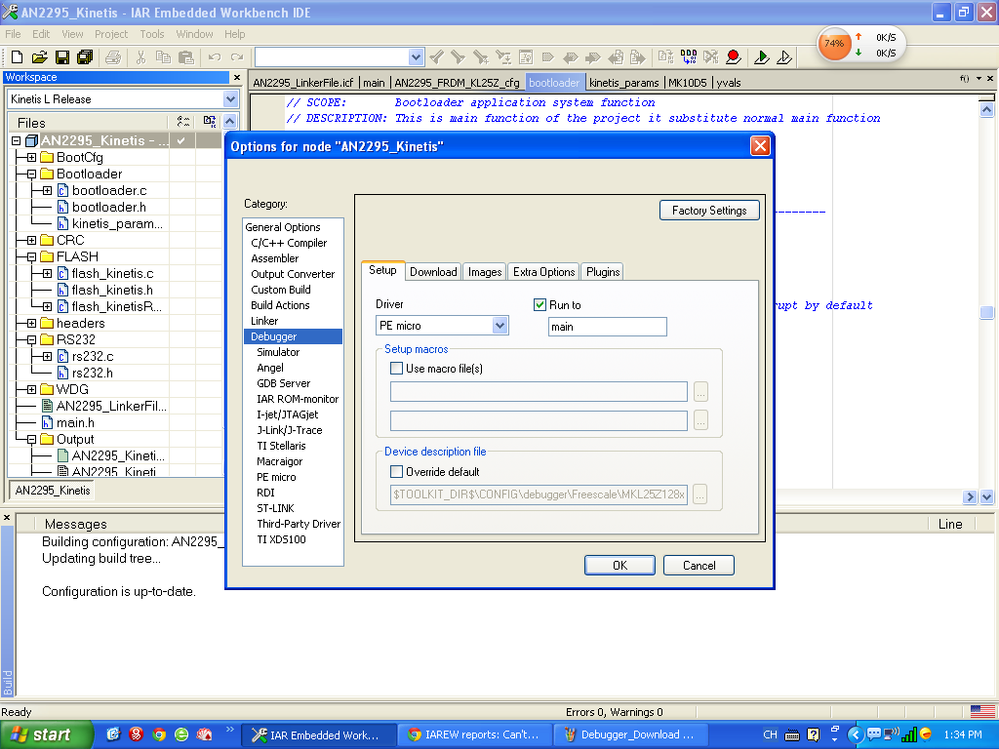The width and height of the screenshot is (999, 749).
Task: Open the Kinetis L Release configuration dropdown
Action: (229, 99)
